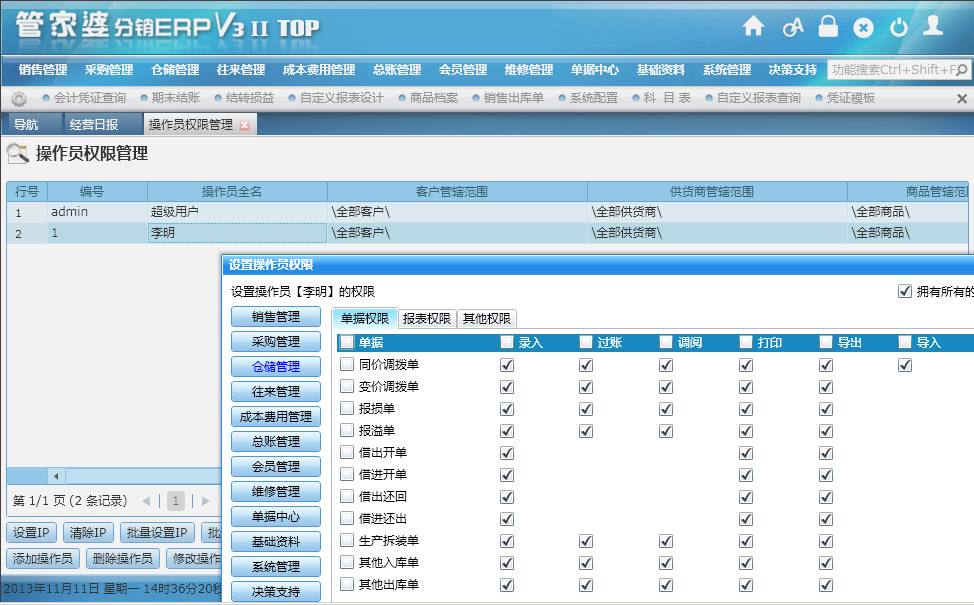The image size is (974, 605).
Task: Open the 销售管理 menu
Action: pyautogui.click(x=43, y=70)
